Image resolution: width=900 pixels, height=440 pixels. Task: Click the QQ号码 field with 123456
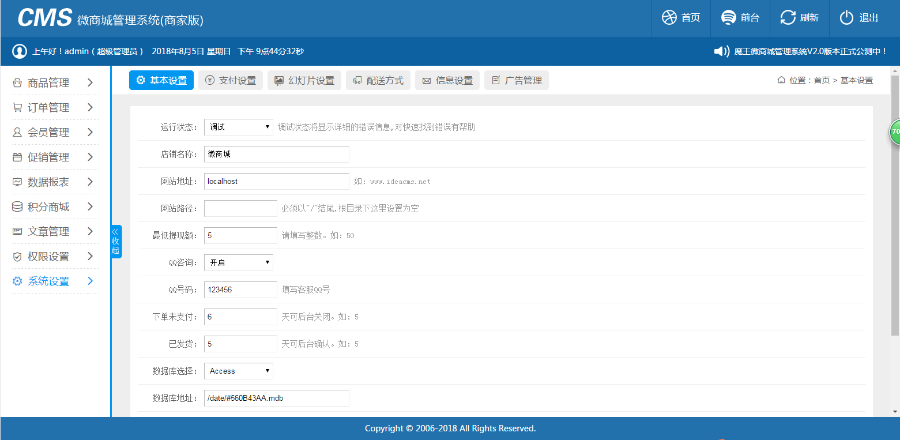pyautogui.click(x=240, y=290)
